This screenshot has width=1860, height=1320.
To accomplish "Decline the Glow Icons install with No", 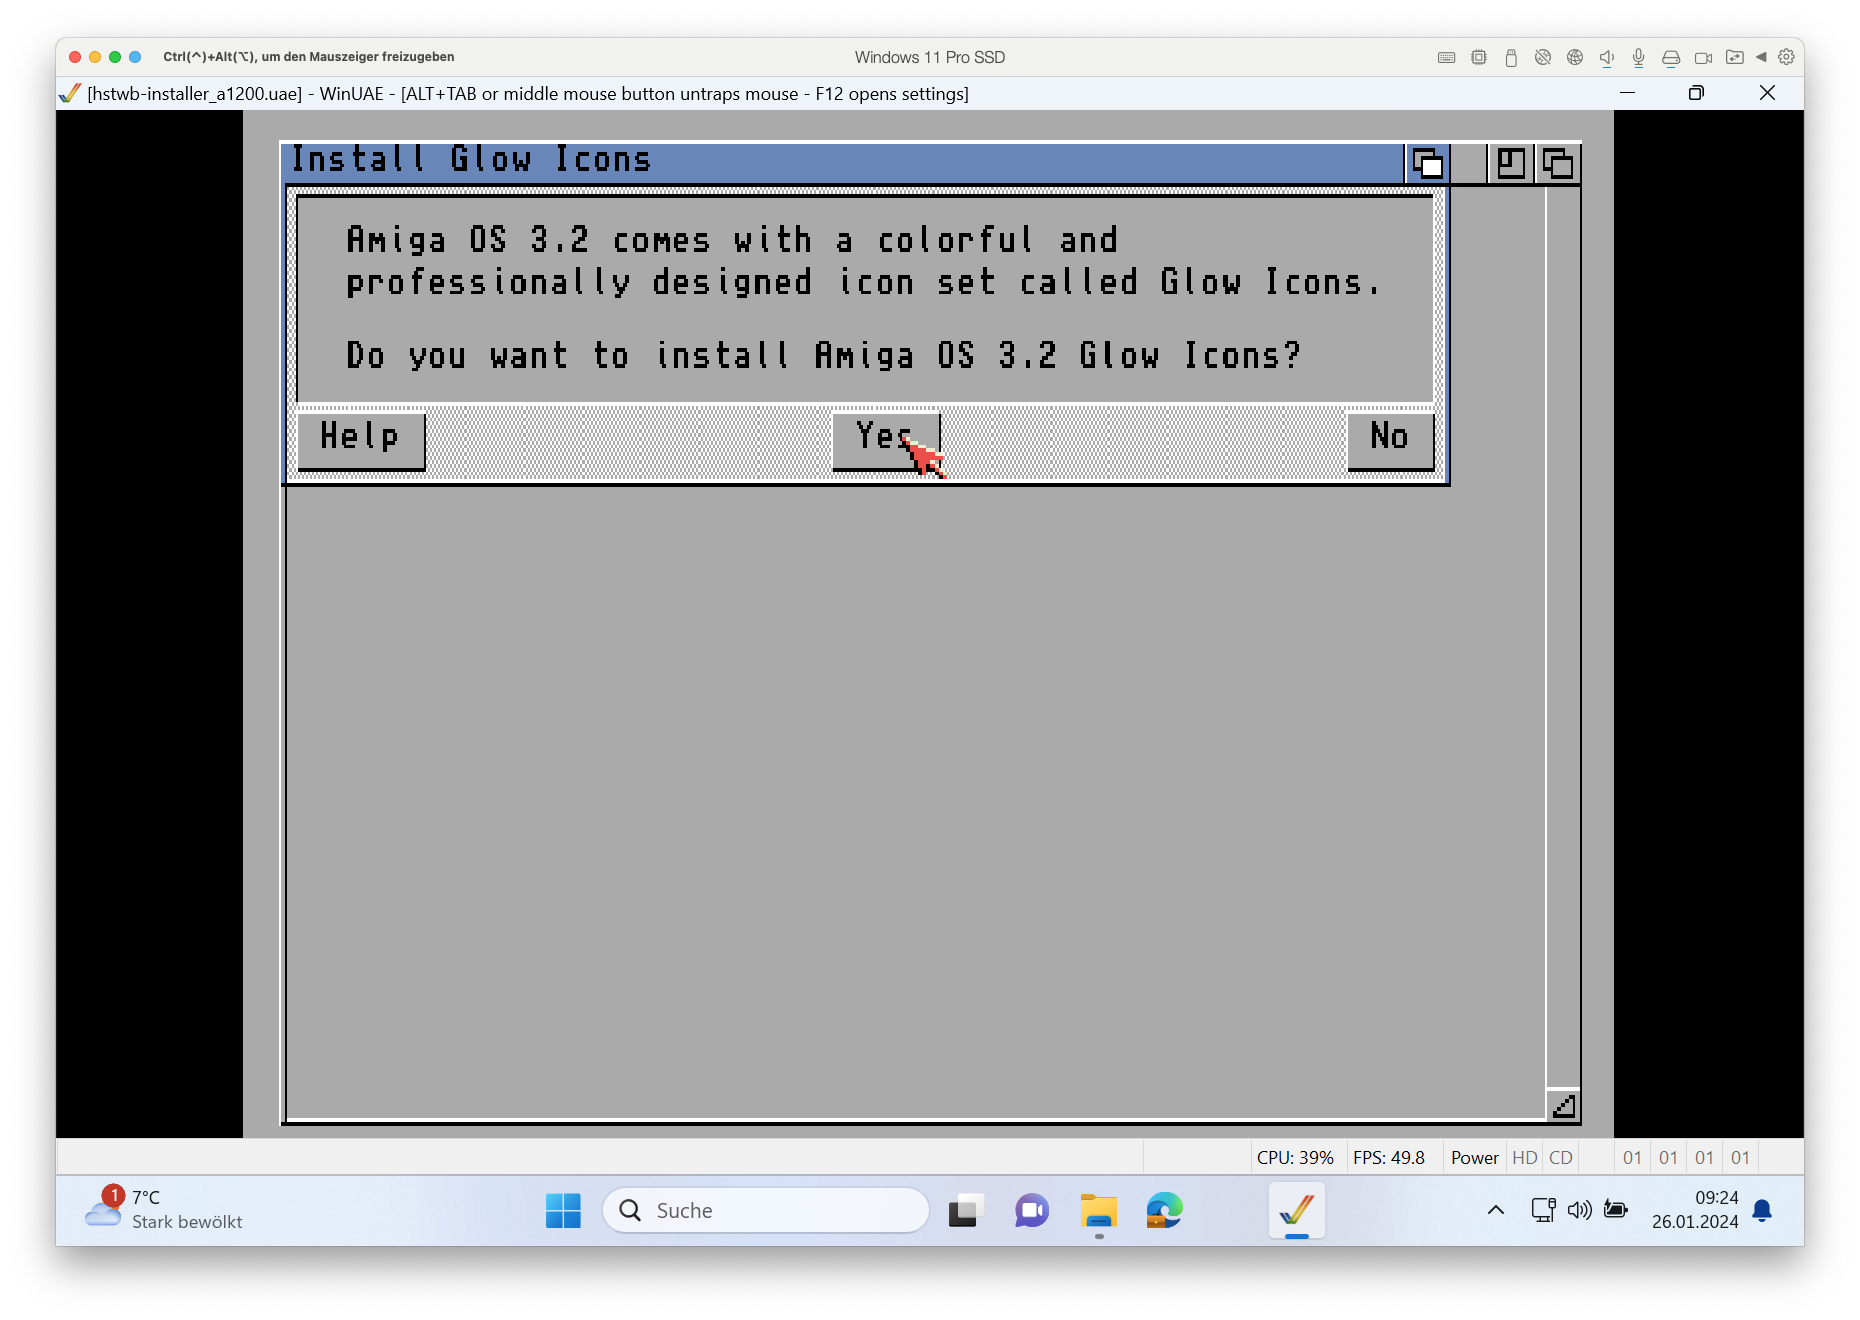I will click(x=1389, y=439).
